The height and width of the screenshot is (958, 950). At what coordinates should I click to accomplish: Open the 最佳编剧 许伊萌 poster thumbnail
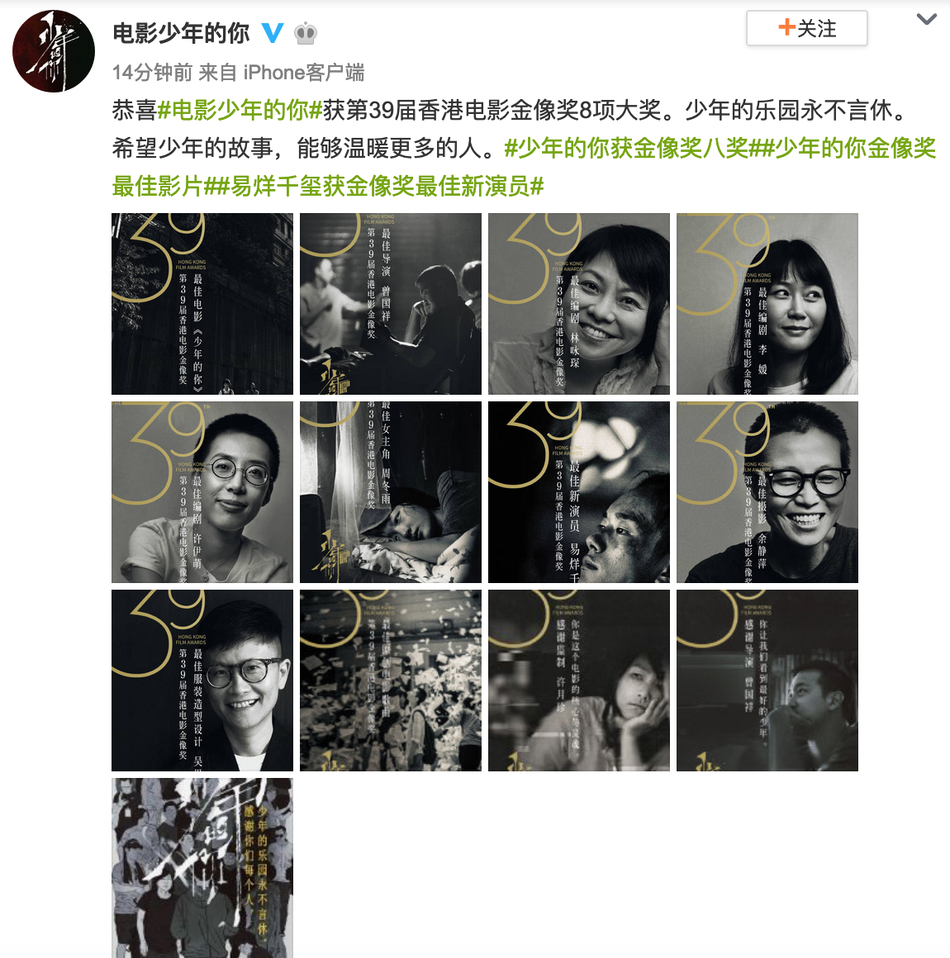(x=202, y=492)
